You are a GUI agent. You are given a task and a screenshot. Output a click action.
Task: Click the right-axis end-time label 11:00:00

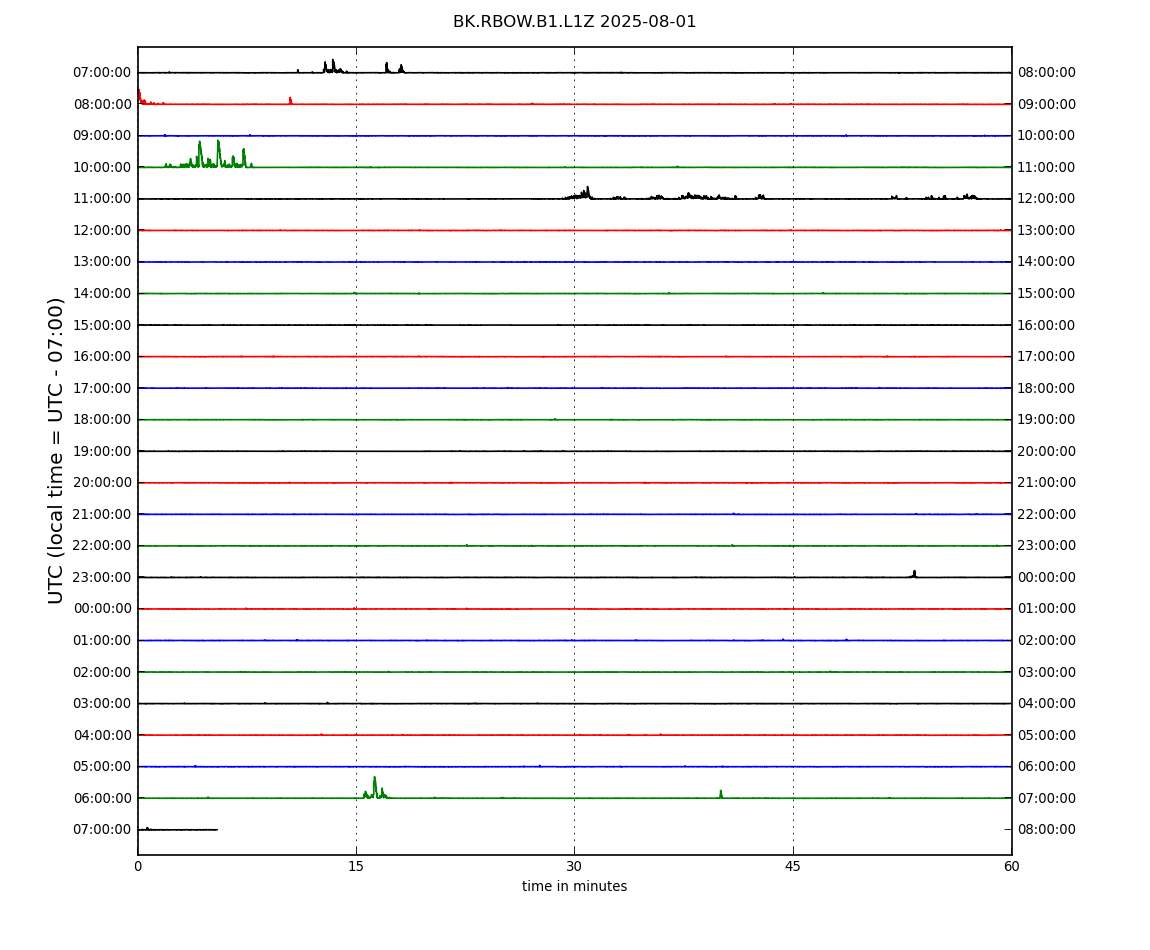(1047, 167)
